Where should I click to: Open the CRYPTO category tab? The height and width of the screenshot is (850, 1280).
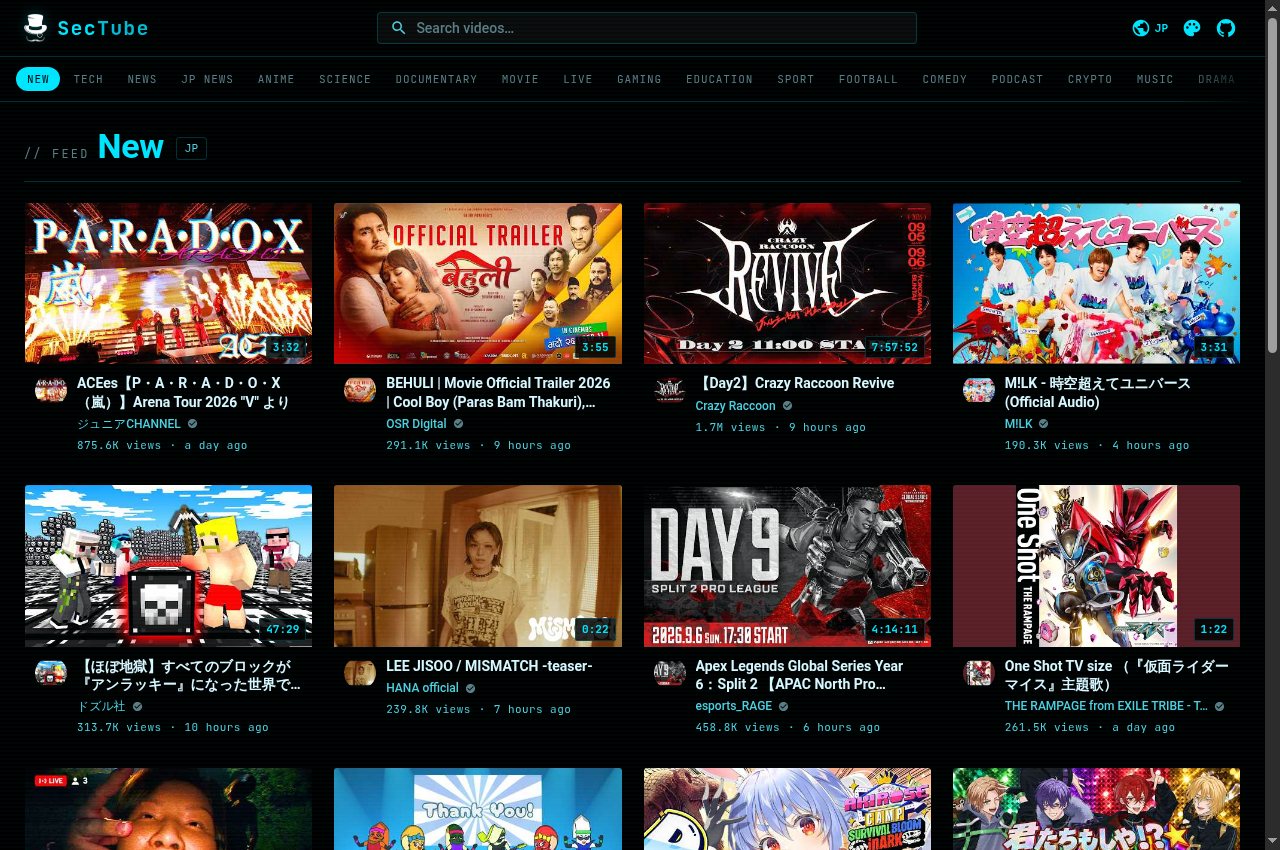[x=1090, y=79]
